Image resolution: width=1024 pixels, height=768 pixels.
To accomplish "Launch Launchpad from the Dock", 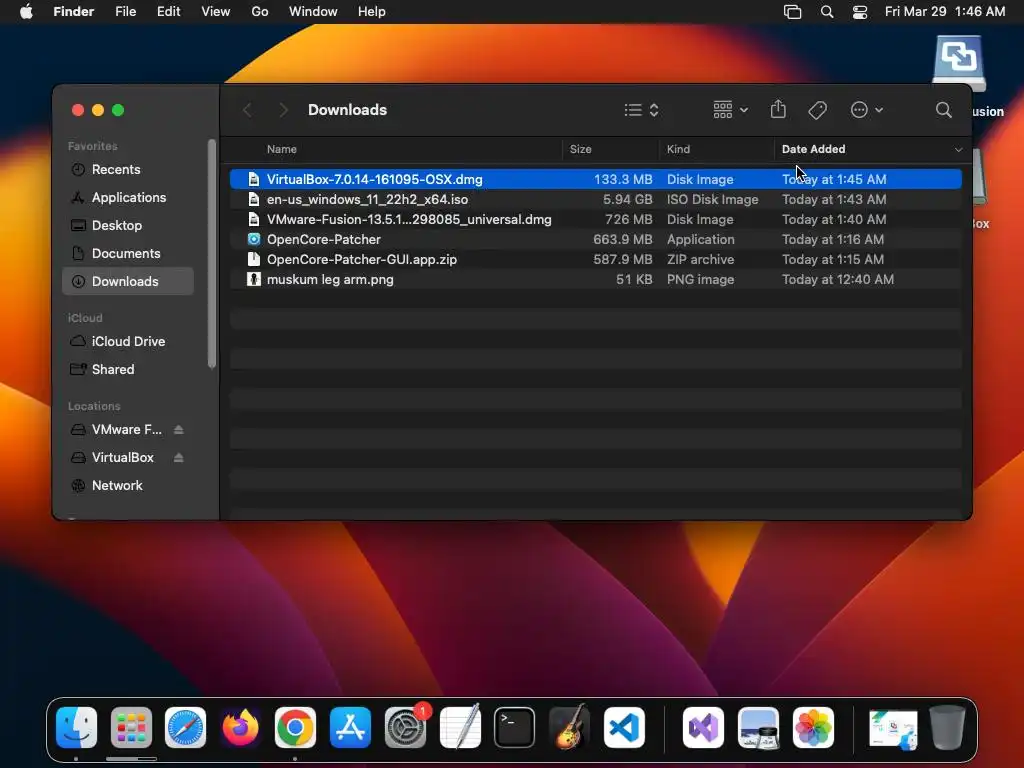I will (x=131, y=728).
